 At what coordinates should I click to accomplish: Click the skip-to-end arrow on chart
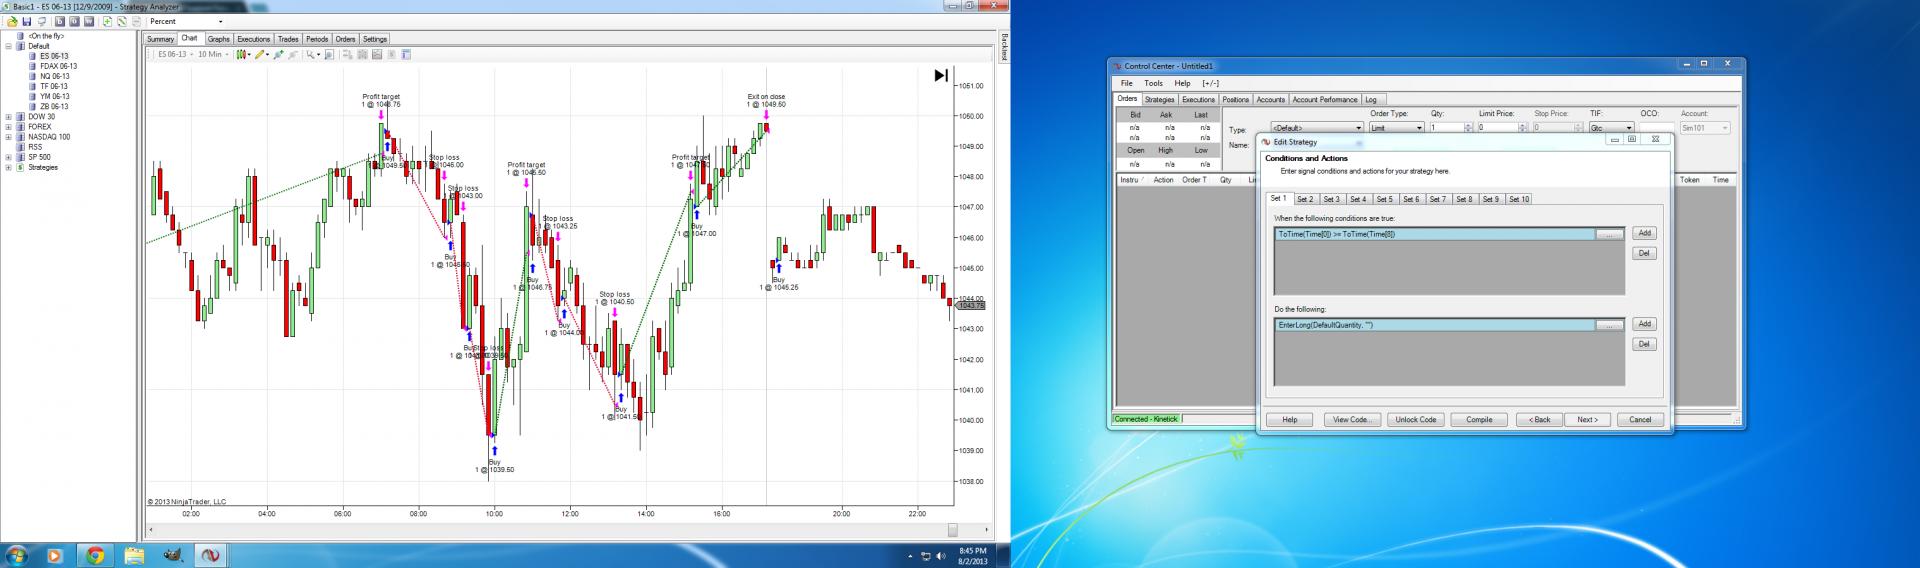click(x=941, y=75)
